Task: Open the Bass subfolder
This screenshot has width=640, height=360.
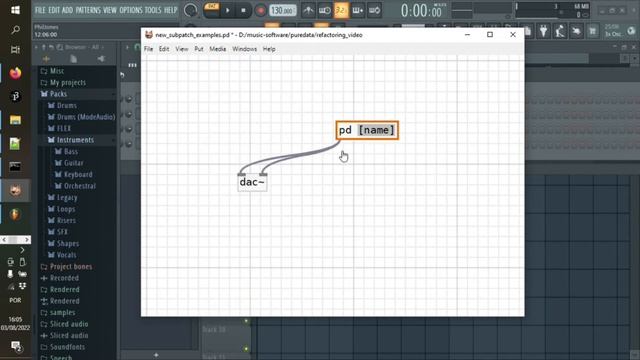Action: tap(71, 151)
